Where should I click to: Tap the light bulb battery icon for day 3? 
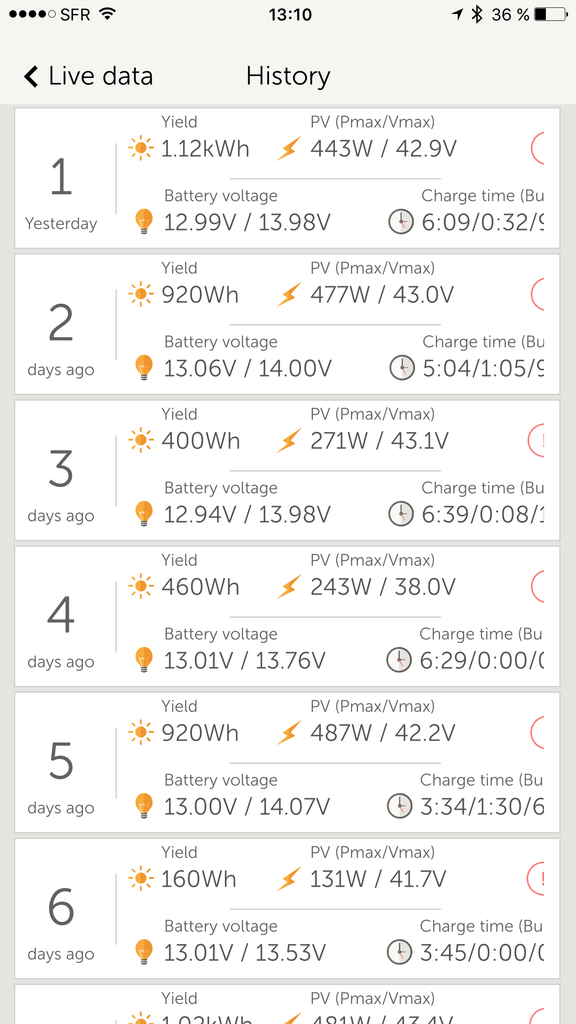tap(143, 514)
